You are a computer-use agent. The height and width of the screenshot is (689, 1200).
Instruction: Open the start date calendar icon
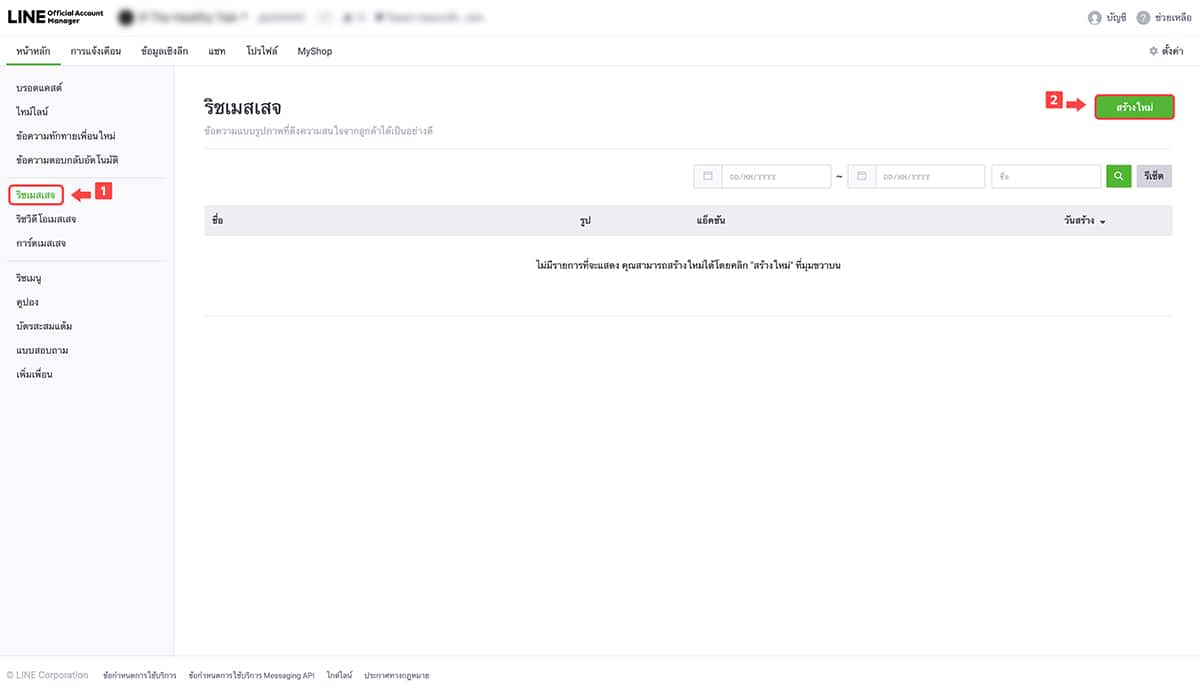click(x=707, y=176)
